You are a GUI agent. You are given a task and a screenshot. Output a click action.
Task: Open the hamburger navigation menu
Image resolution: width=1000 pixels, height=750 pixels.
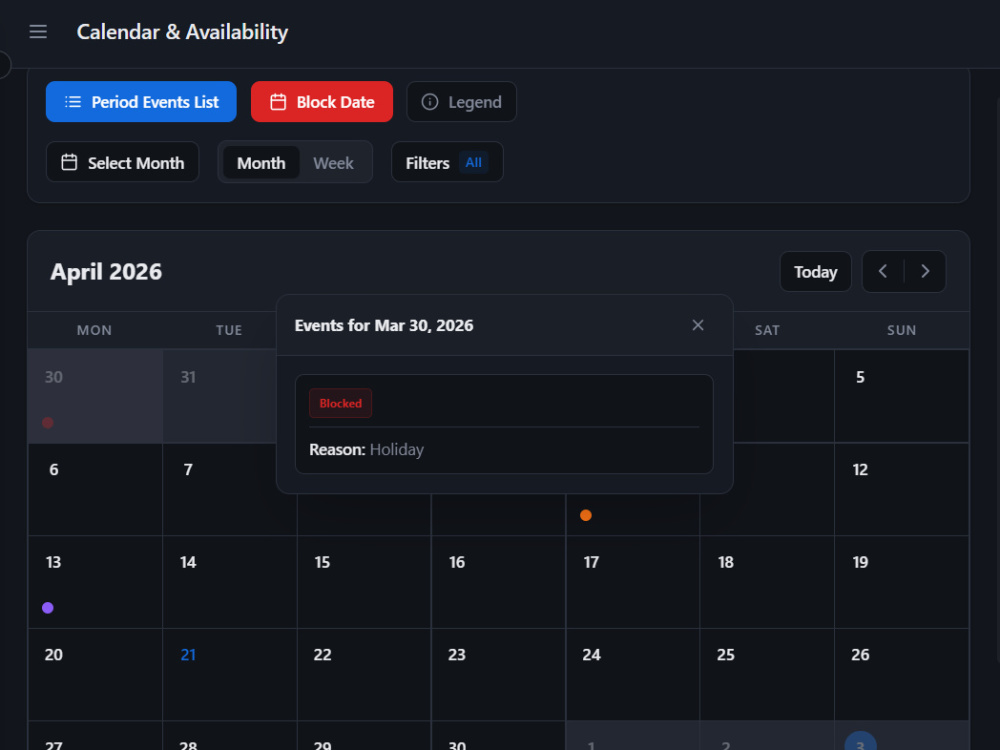point(38,31)
